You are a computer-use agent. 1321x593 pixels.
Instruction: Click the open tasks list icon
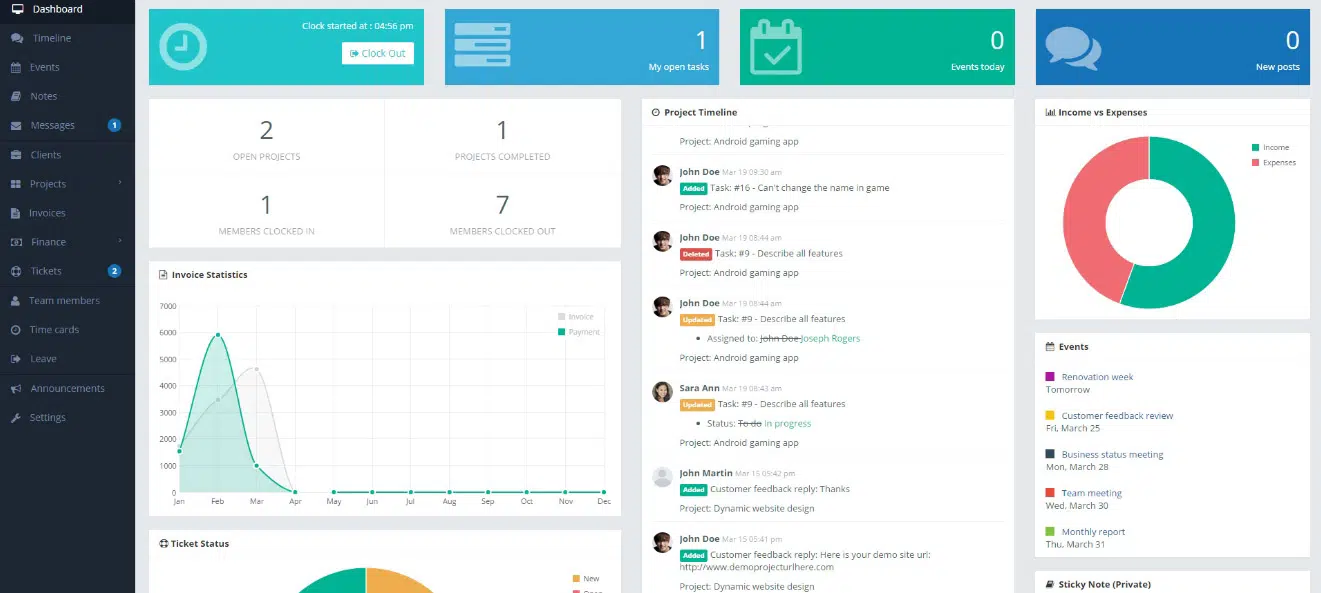(x=483, y=46)
